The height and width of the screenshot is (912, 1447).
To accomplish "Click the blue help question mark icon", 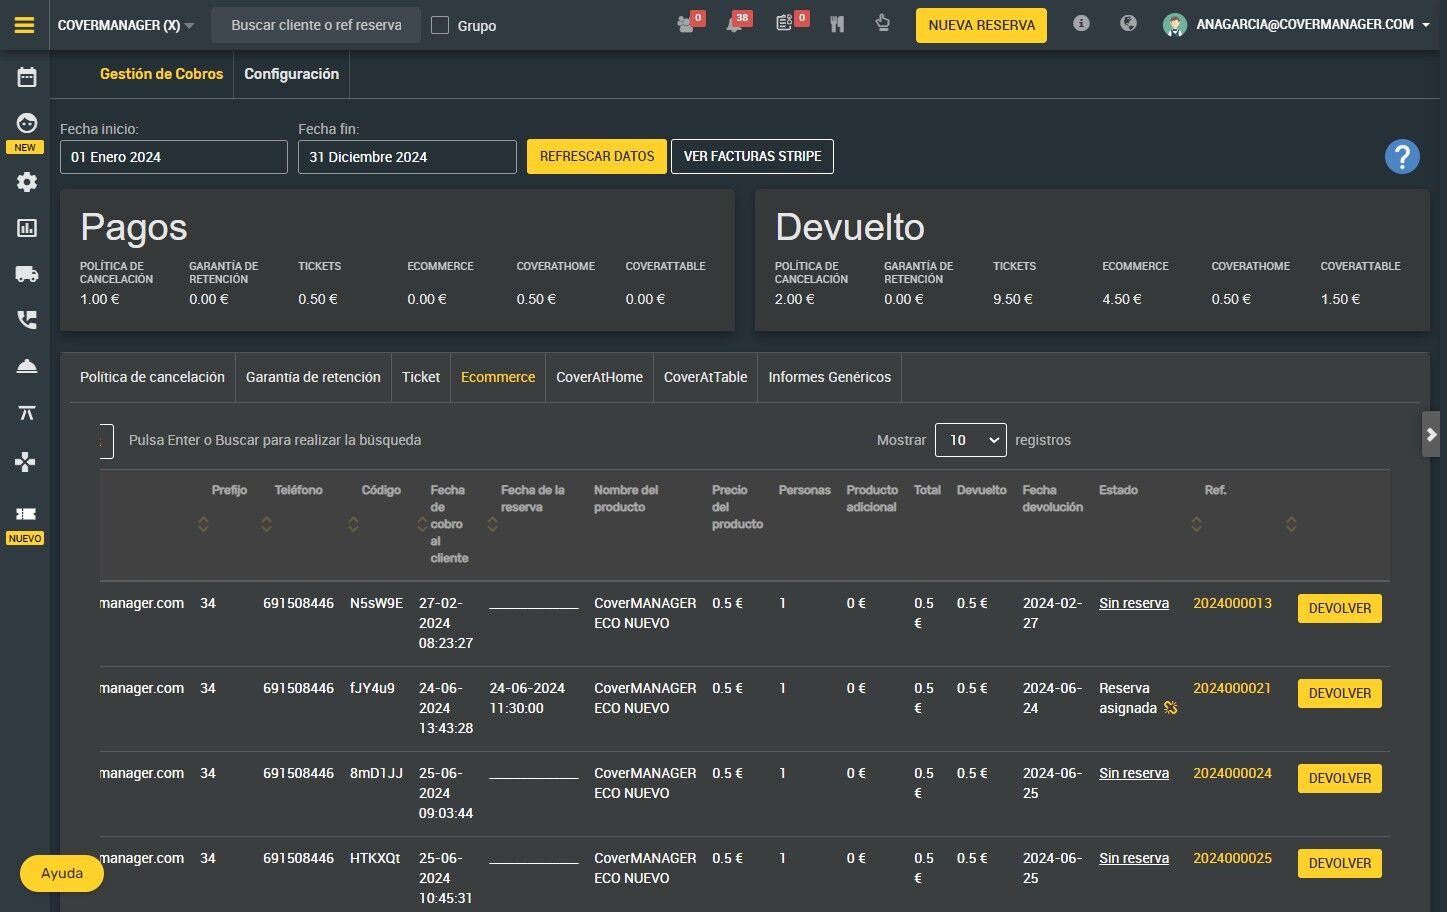I will [1401, 157].
